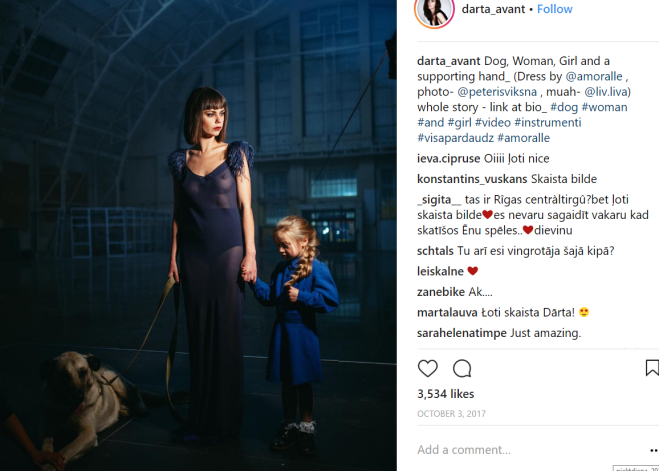
Task: Click the October 3, 2017 timestamp
Action: click(451, 413)
